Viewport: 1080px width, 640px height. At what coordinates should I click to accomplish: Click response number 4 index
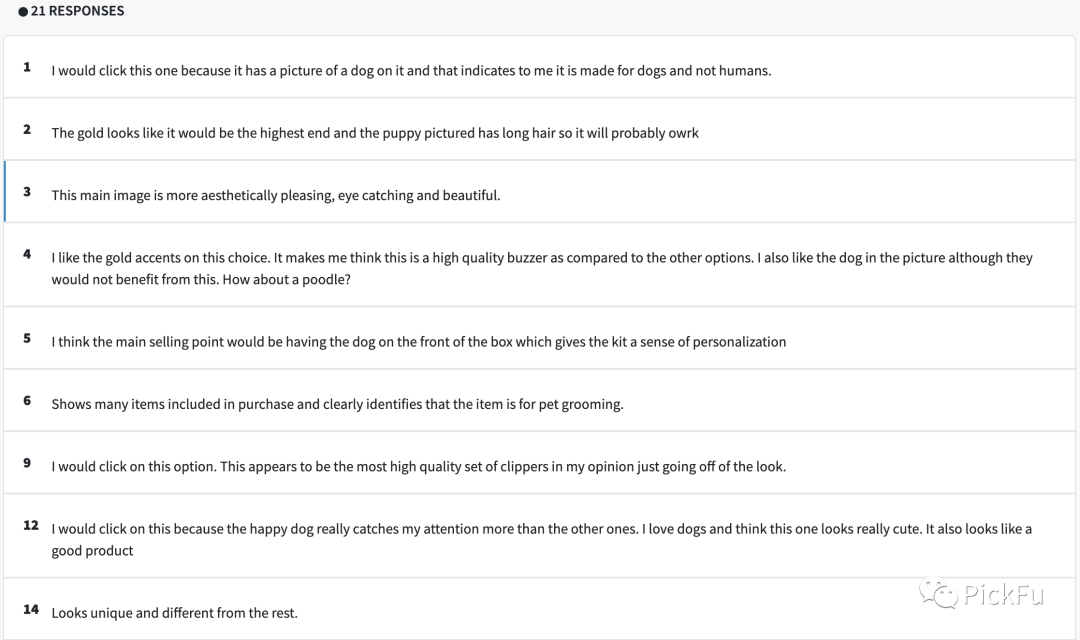27,254
